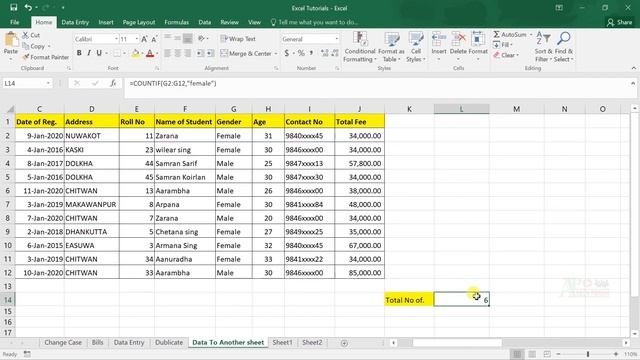The height and width of the screenshot is (360, 640).
Task: Open Conditional Formatting
Action: (360, 47)
